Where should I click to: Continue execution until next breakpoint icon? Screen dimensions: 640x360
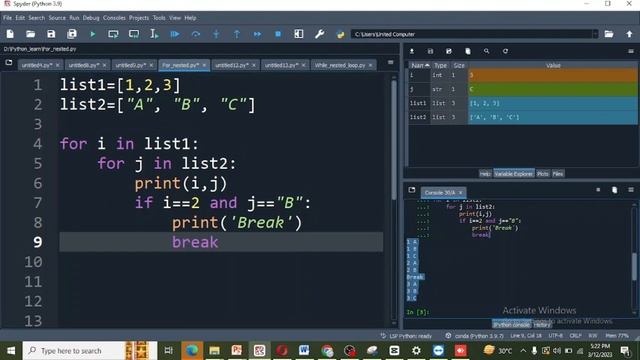tap(257, 34)
